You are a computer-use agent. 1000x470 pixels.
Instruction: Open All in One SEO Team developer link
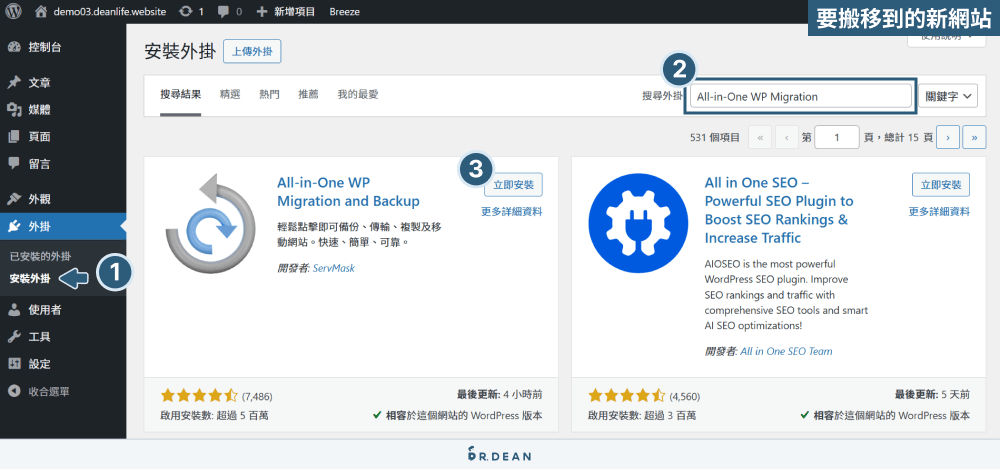point(786,351)
